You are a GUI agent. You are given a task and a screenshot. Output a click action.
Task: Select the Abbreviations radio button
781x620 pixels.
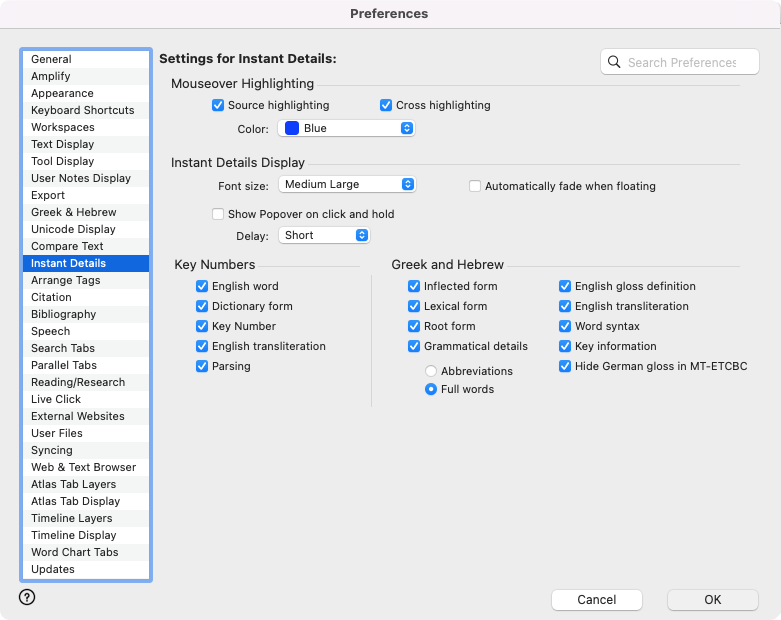[x=431, y=371]
